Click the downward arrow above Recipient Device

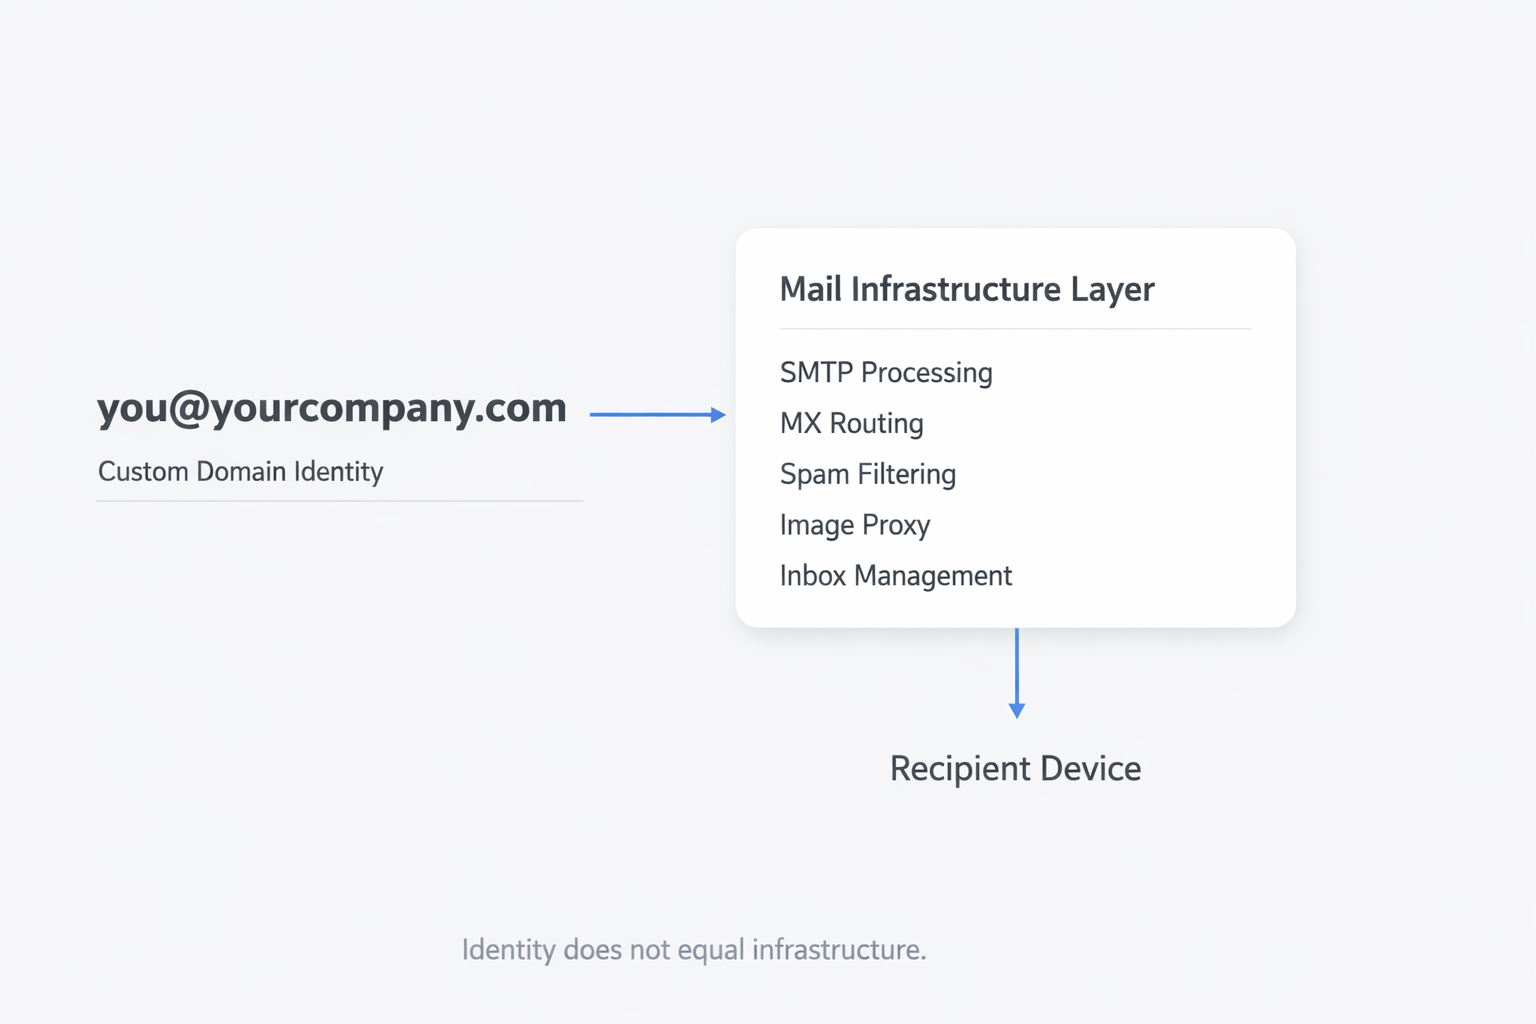point(1016,675)
